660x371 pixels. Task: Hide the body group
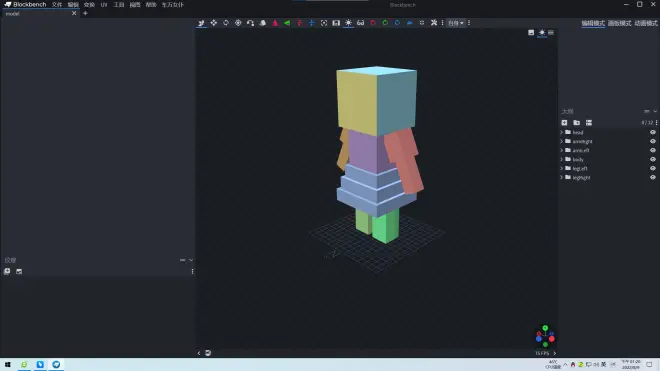point(653,159)
